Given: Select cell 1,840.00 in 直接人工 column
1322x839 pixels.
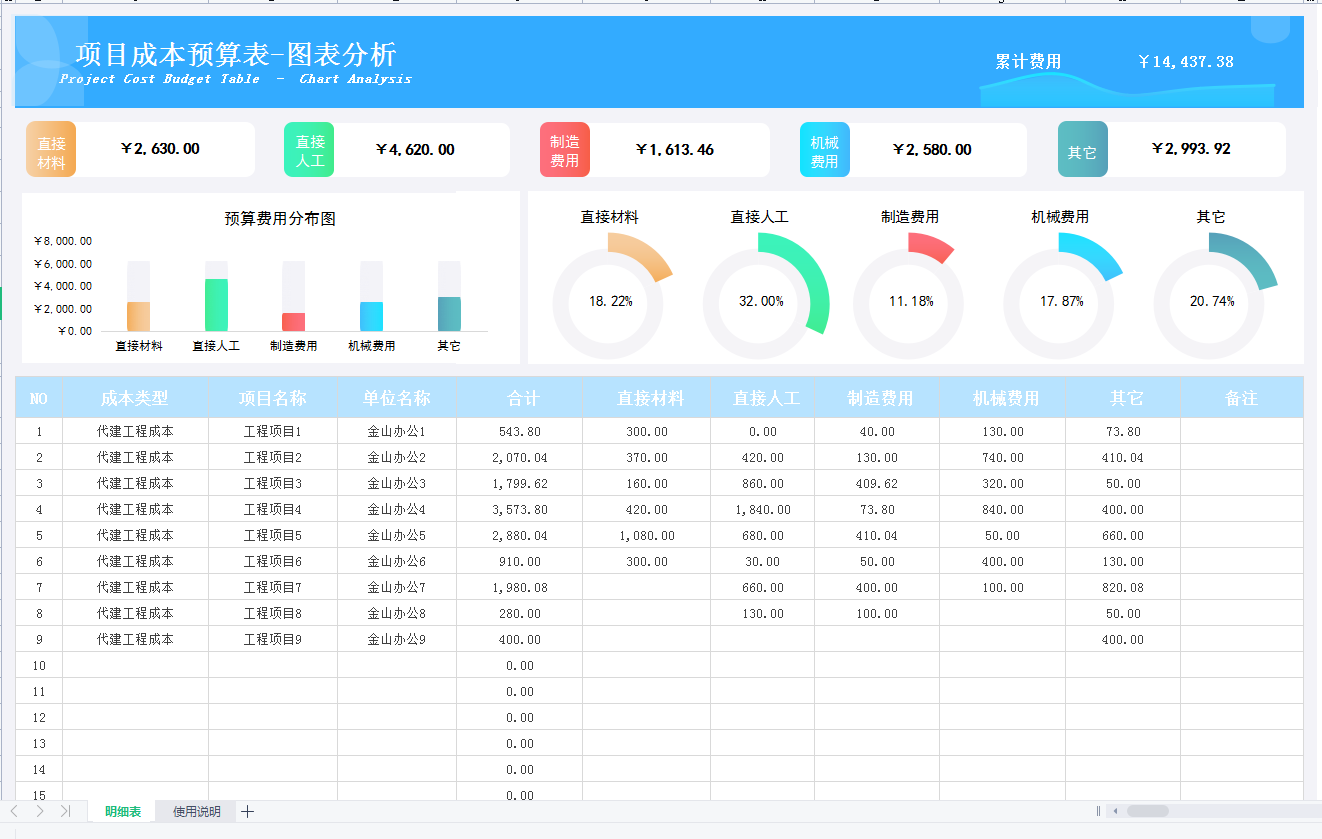Looking at the screenshot, I should 763,510.
